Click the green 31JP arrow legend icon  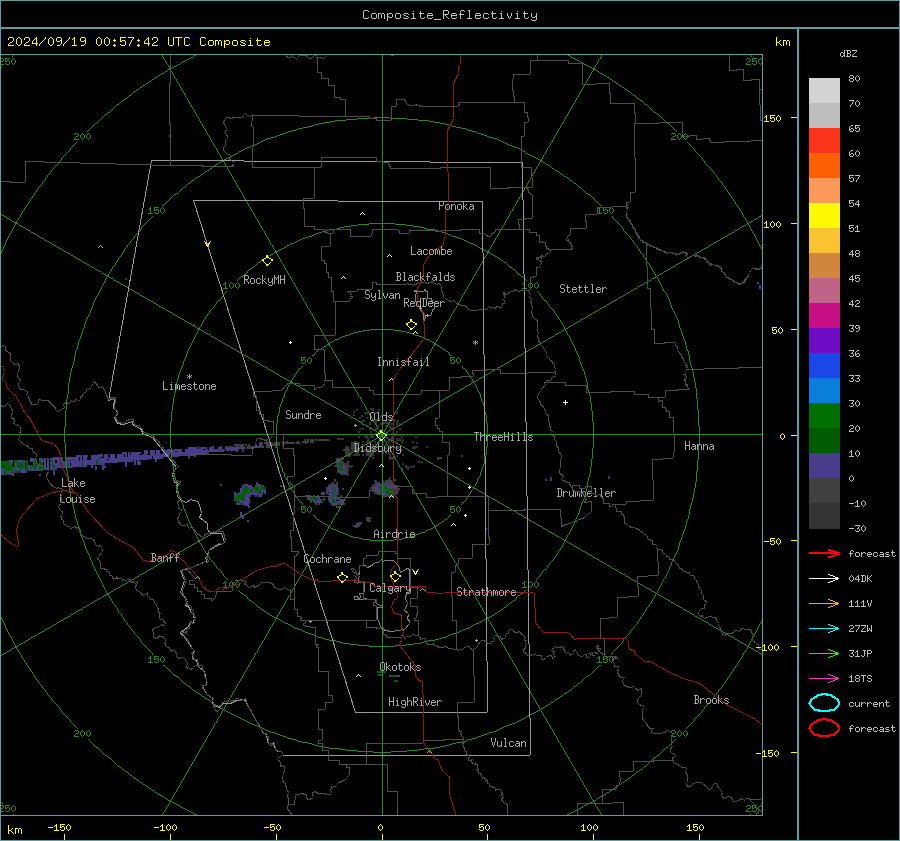(x=824, y=653)
